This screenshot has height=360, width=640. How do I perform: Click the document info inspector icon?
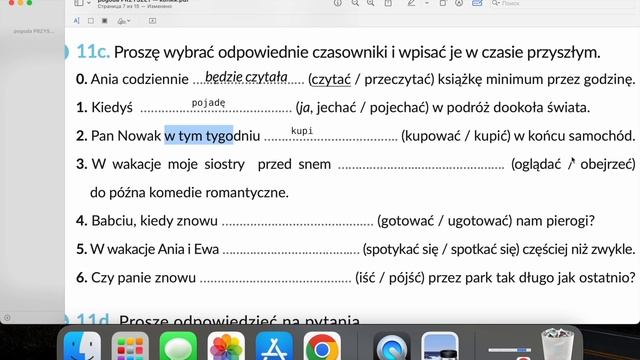338,3
